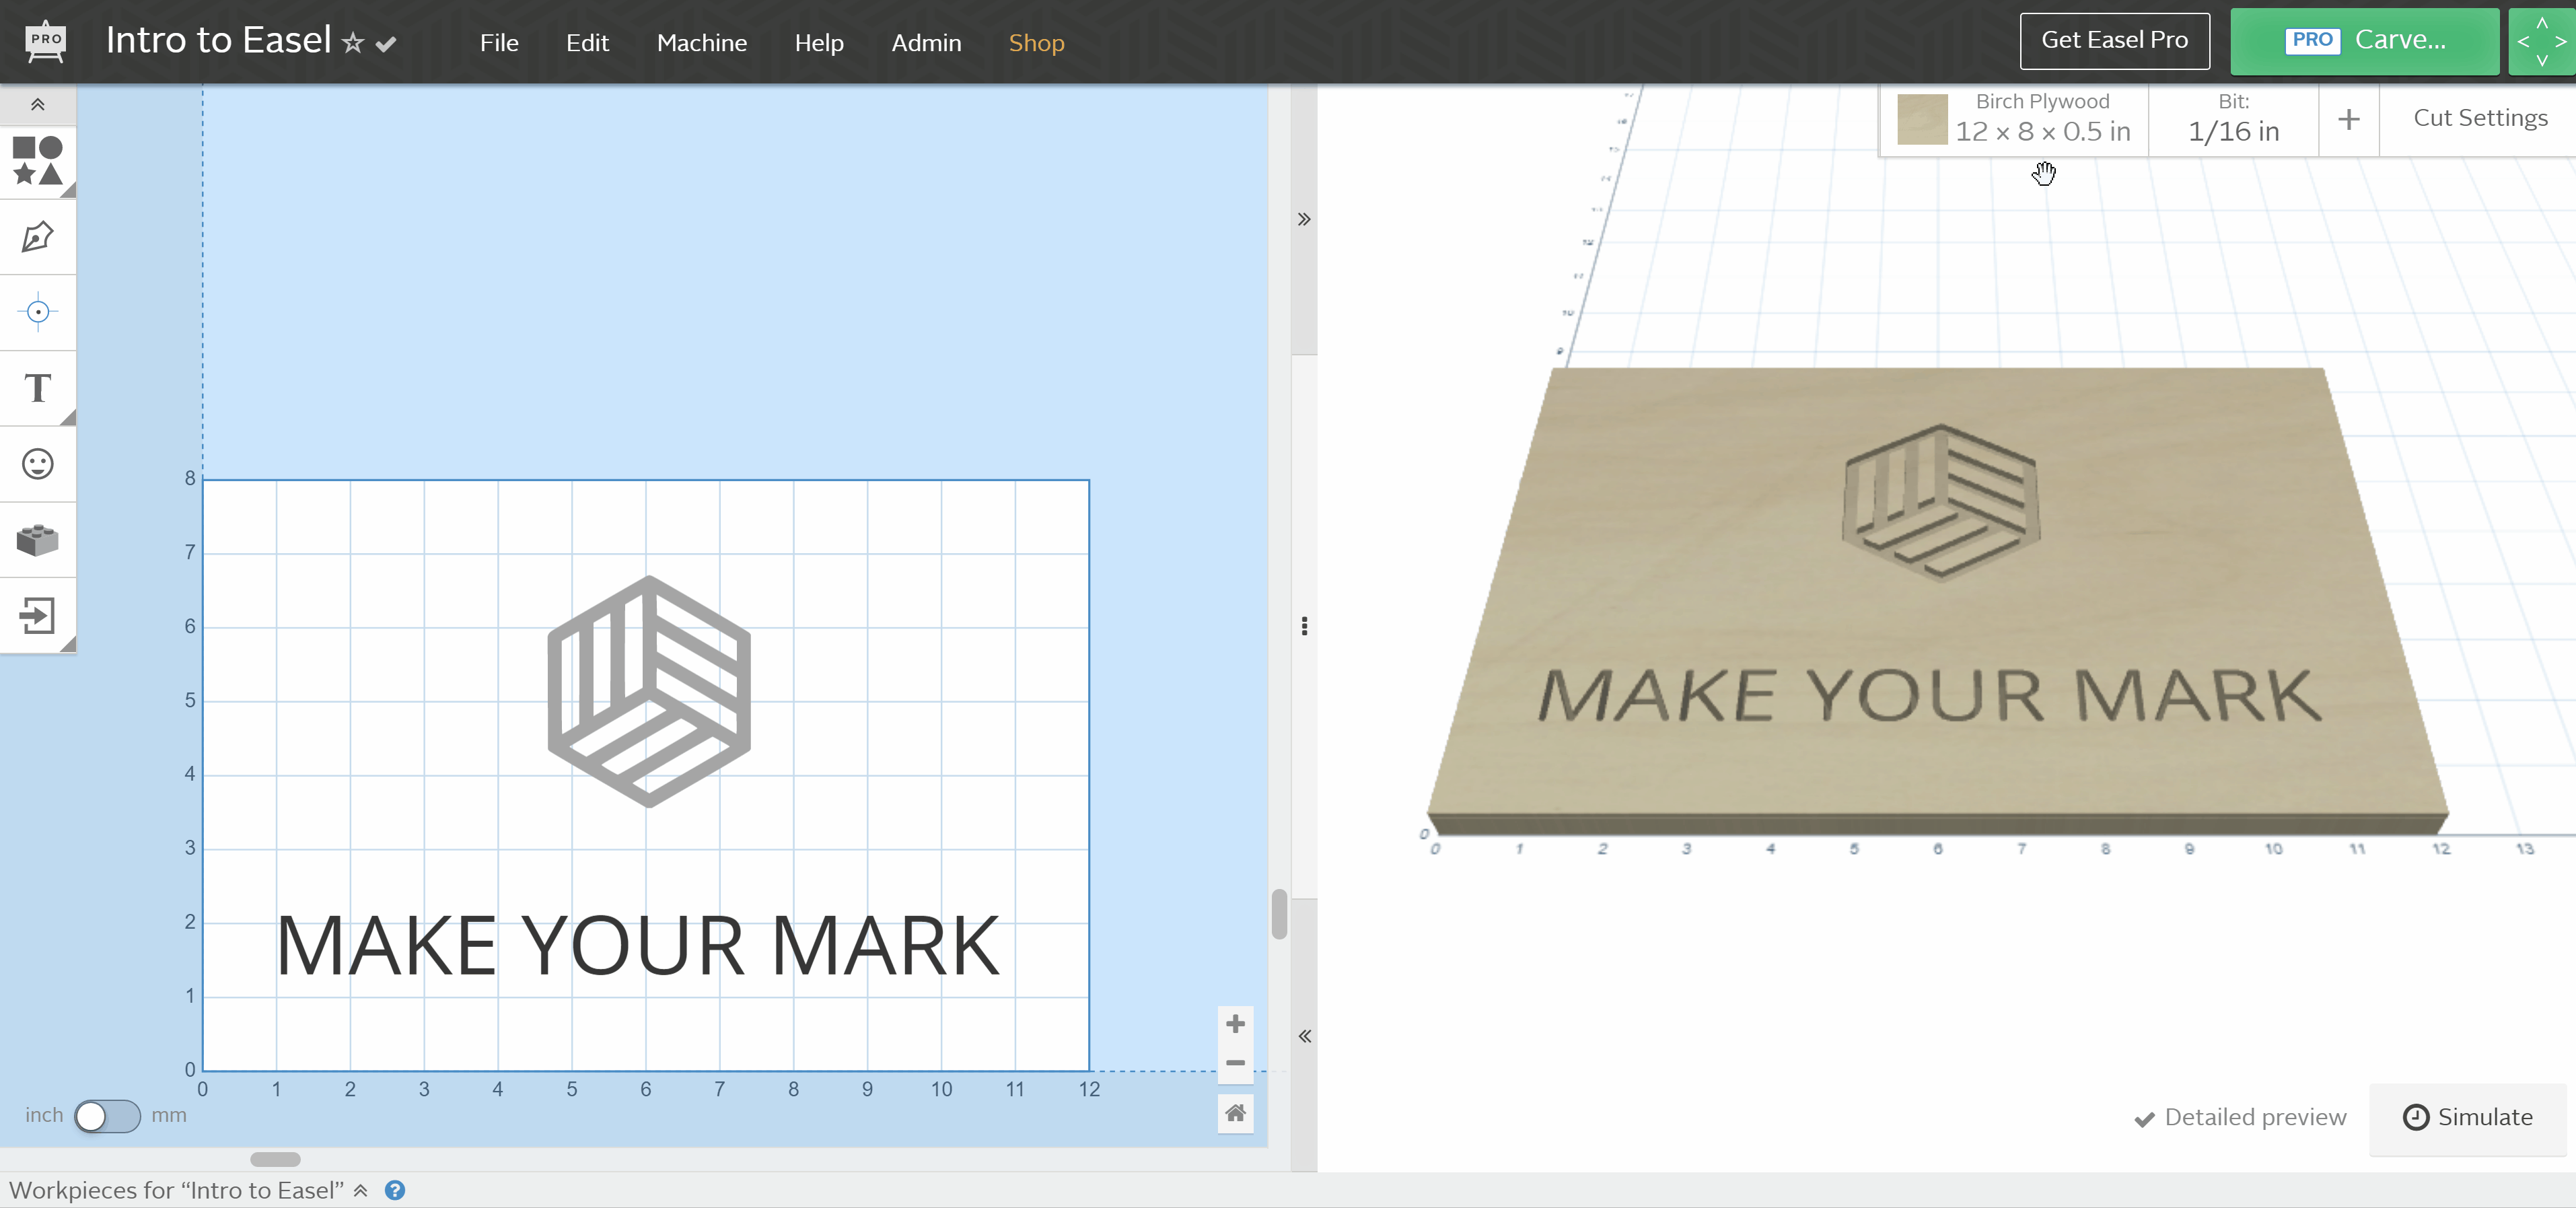The image size is (2576, 1208).
Task: Select the Pen drawing tool
Action: point(37,237)
